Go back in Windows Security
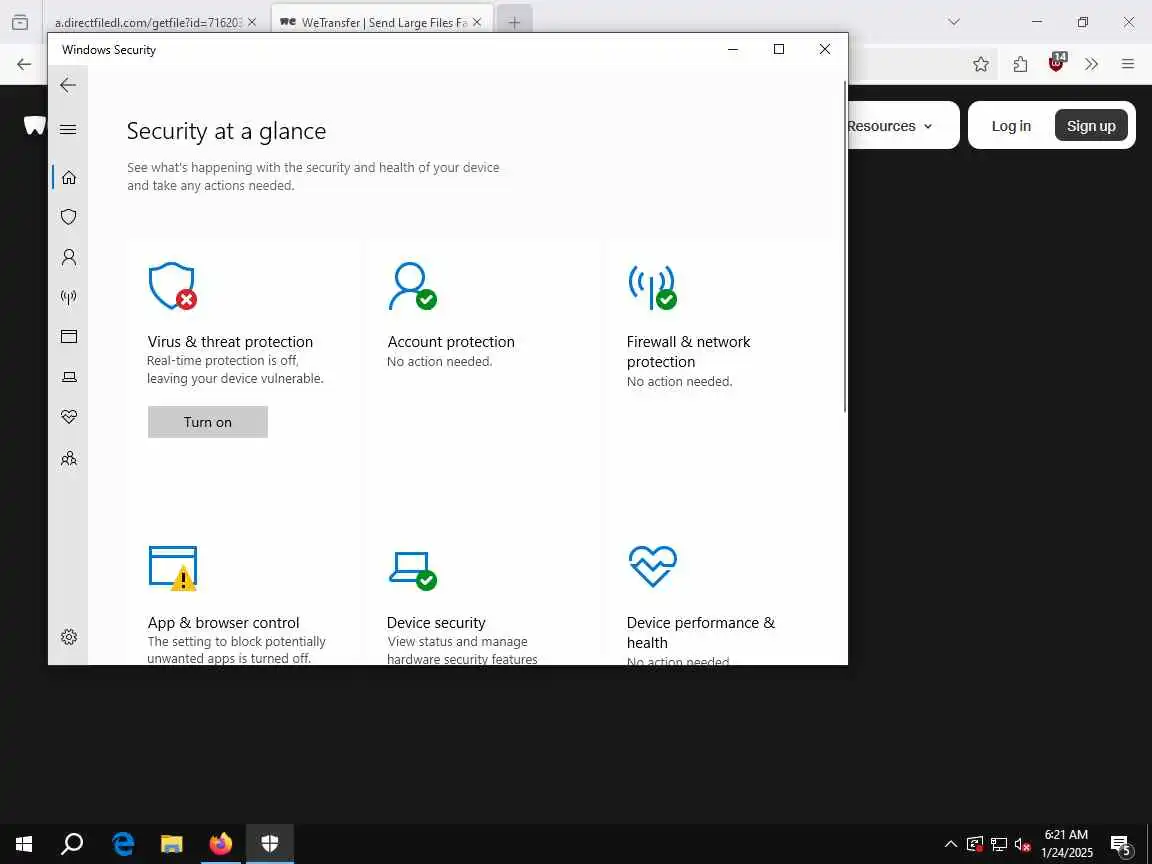1152x864 pixels. pos(68,85)
